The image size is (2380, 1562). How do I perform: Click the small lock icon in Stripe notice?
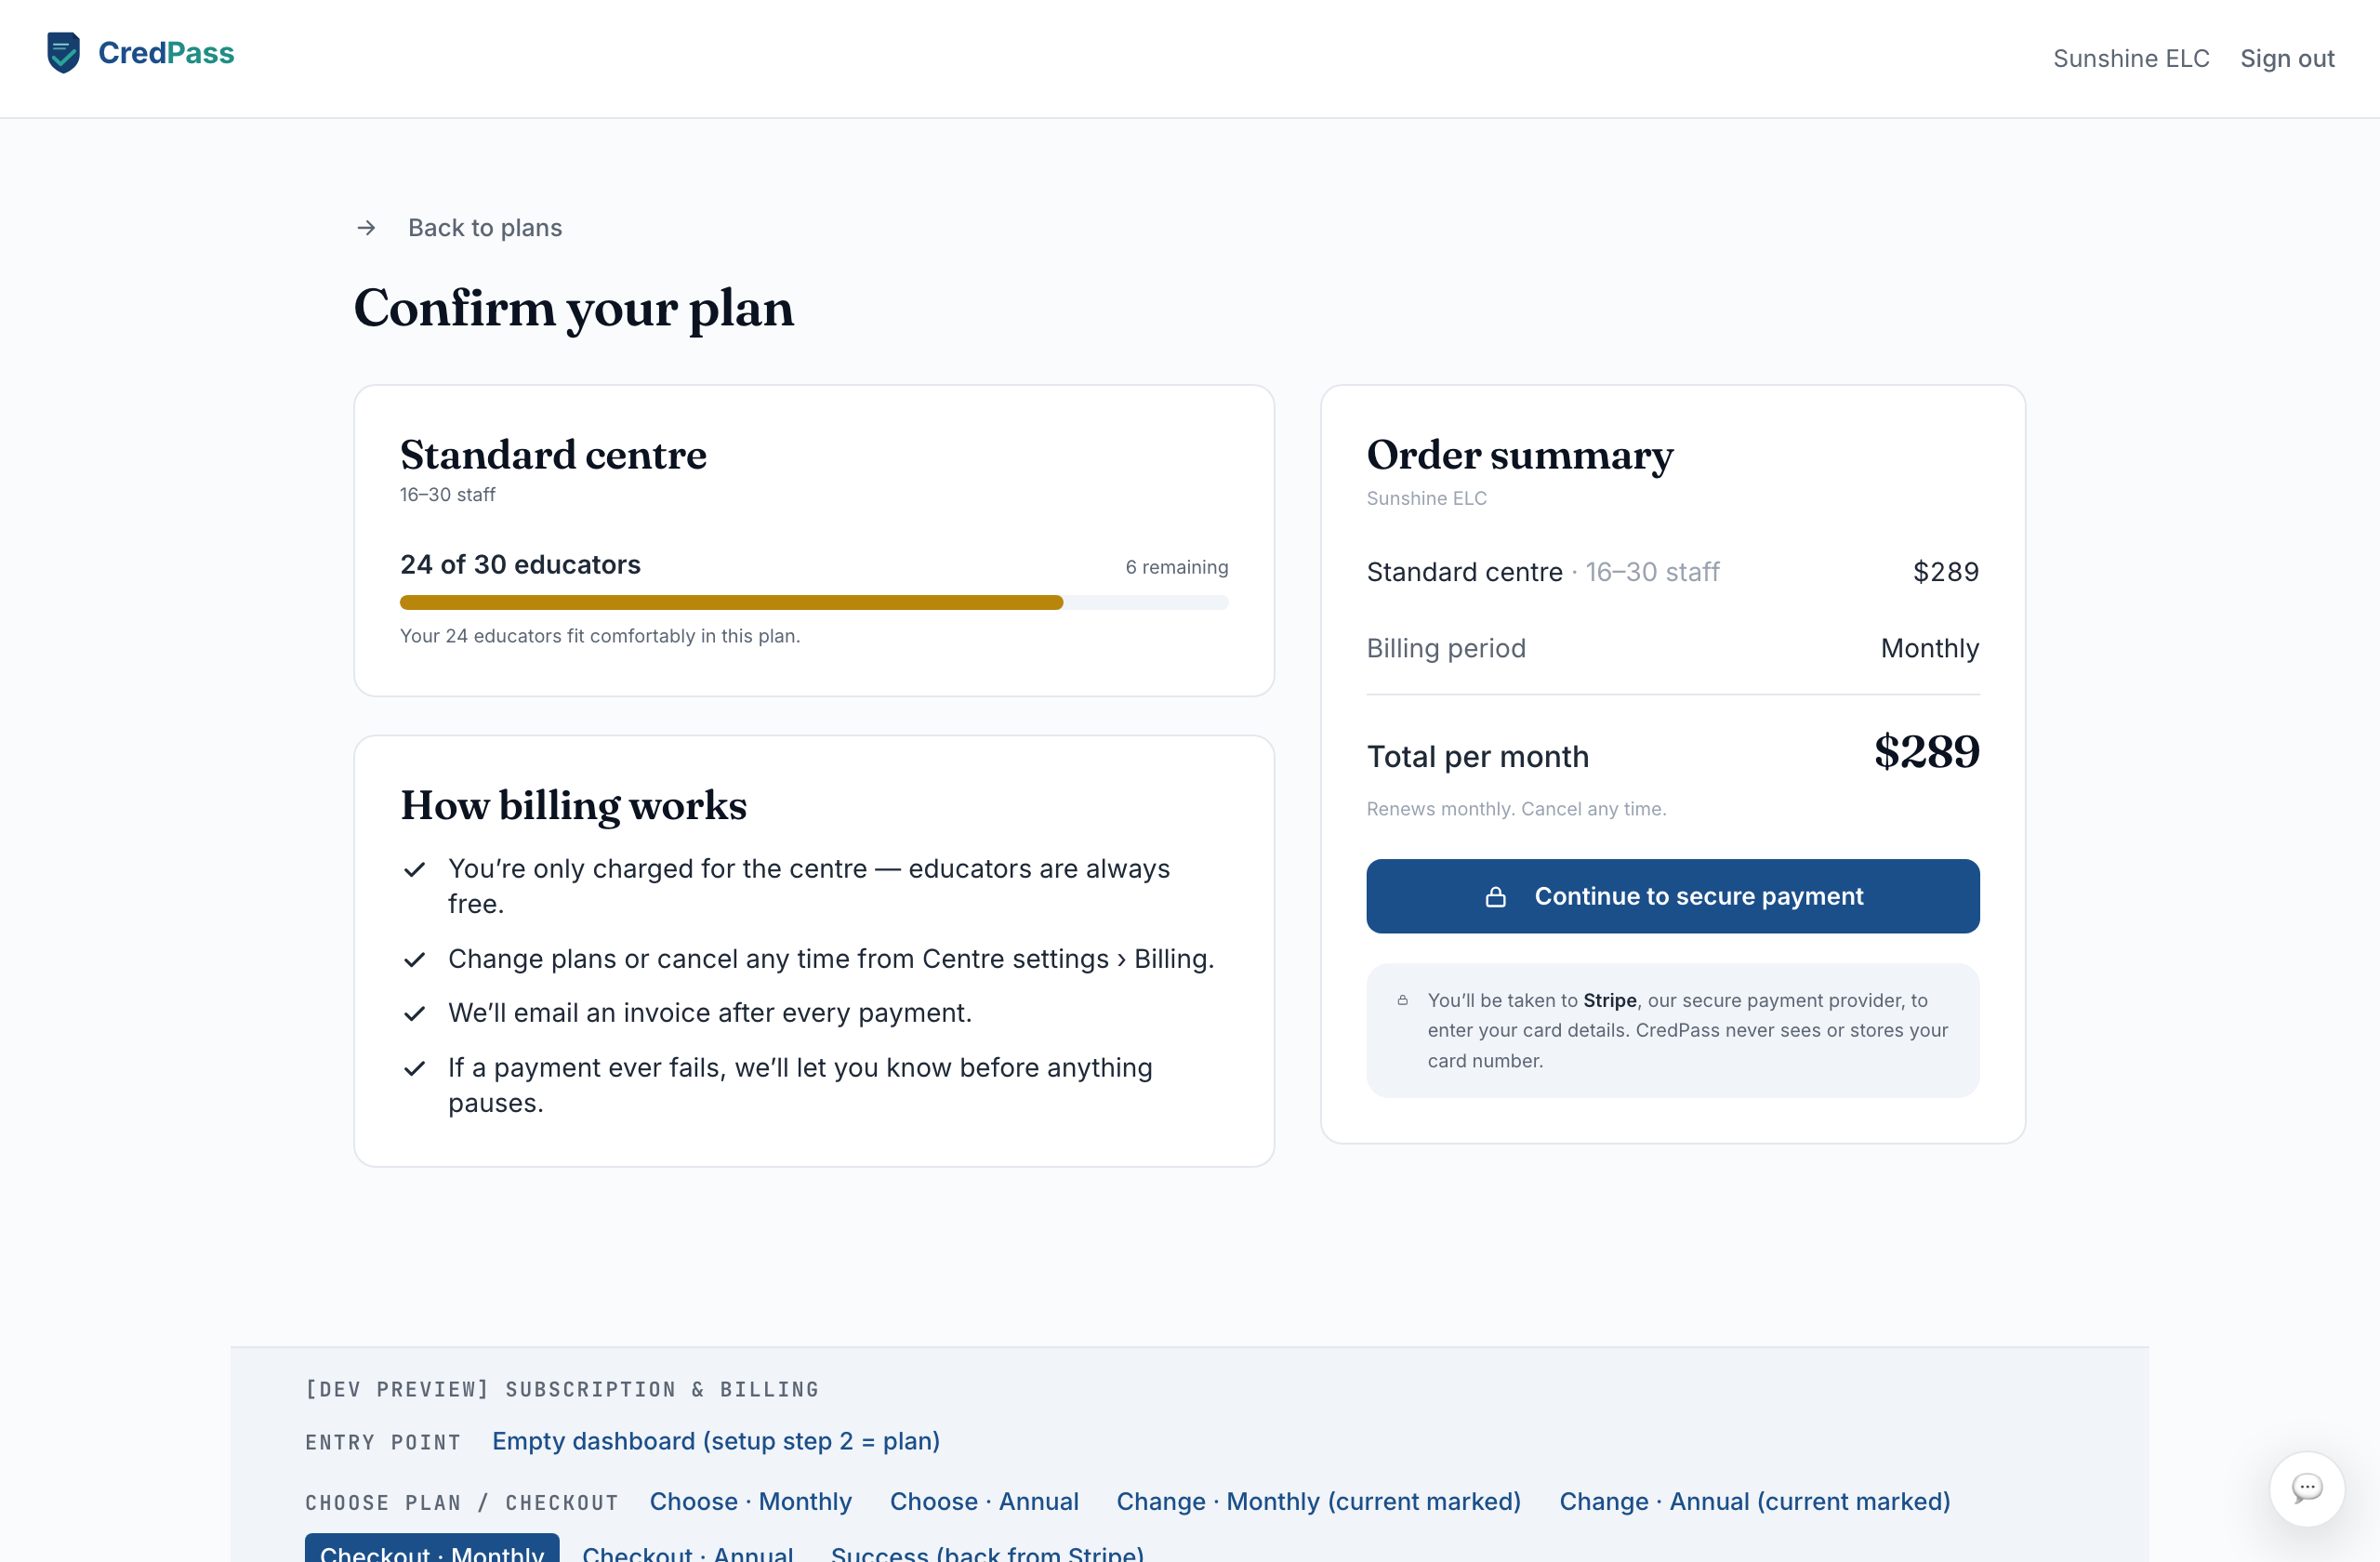1403,1000
